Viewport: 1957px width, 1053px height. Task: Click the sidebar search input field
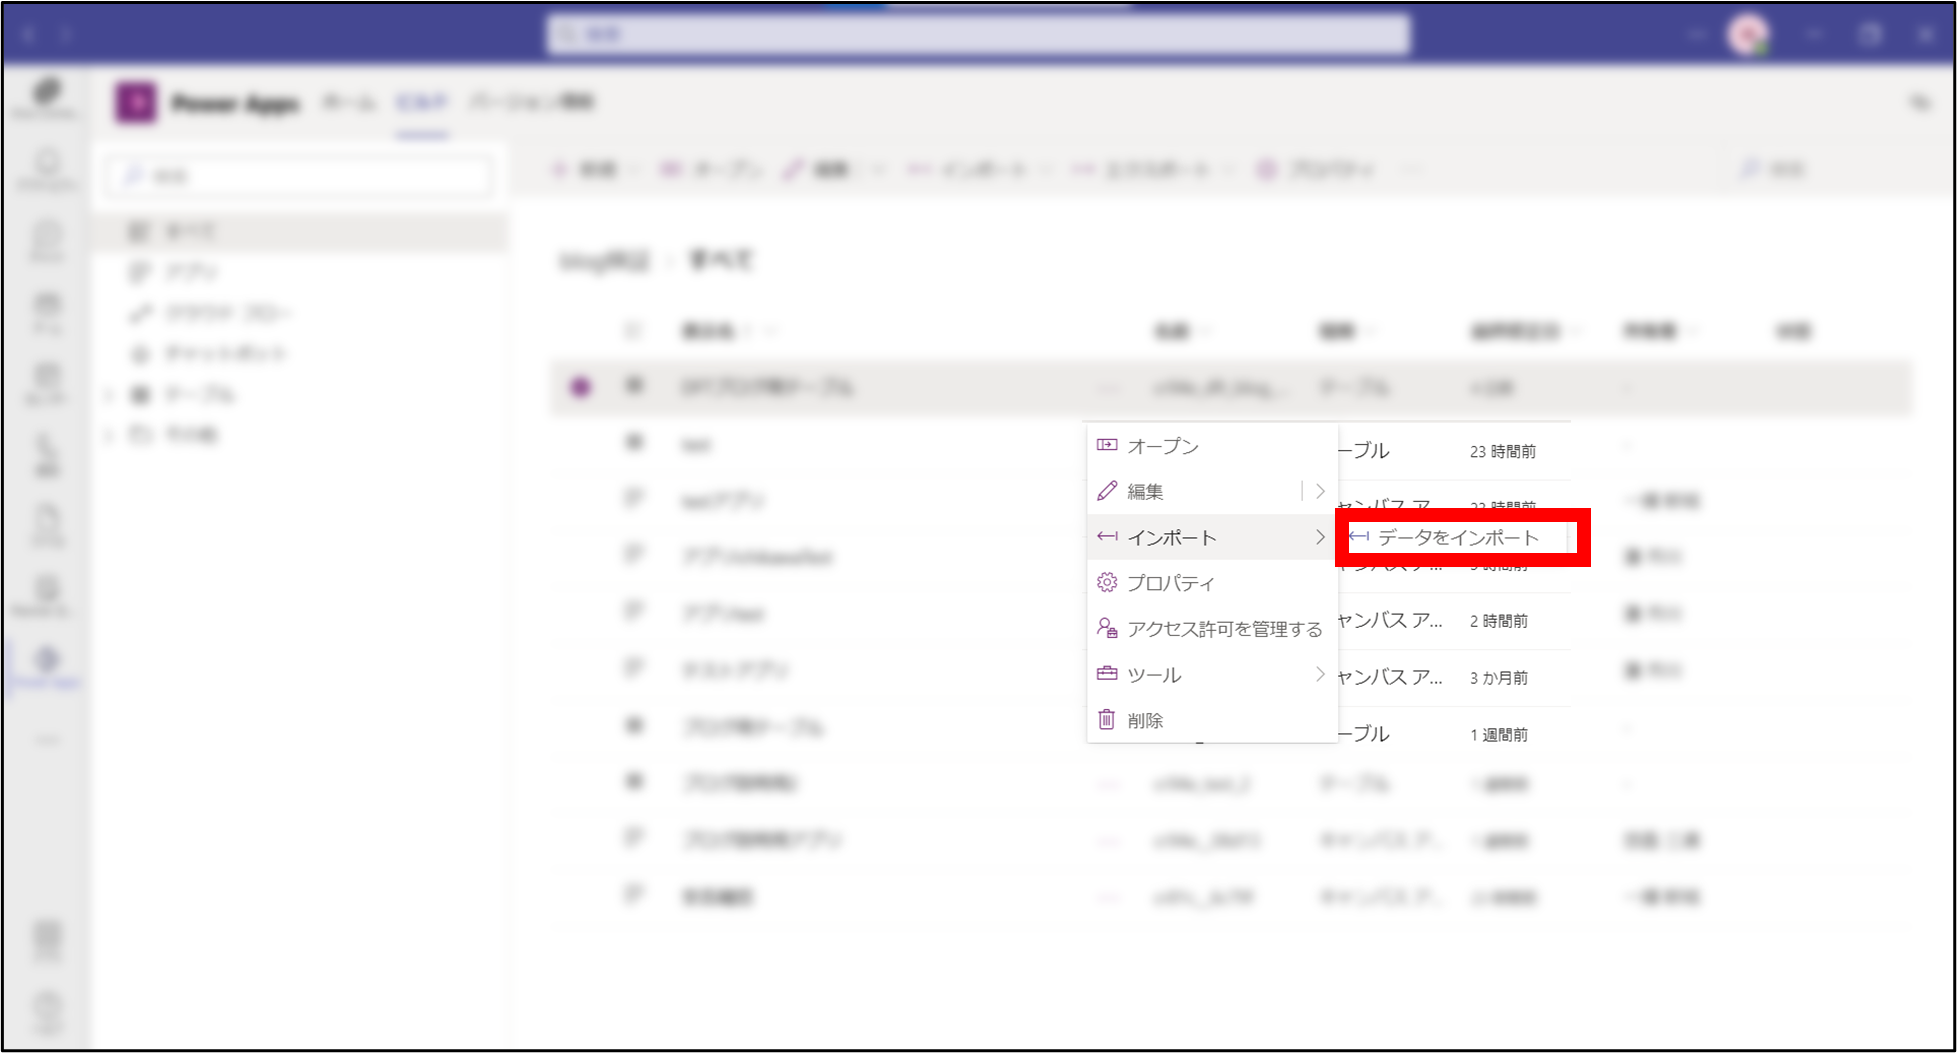(x=300, y=176)
